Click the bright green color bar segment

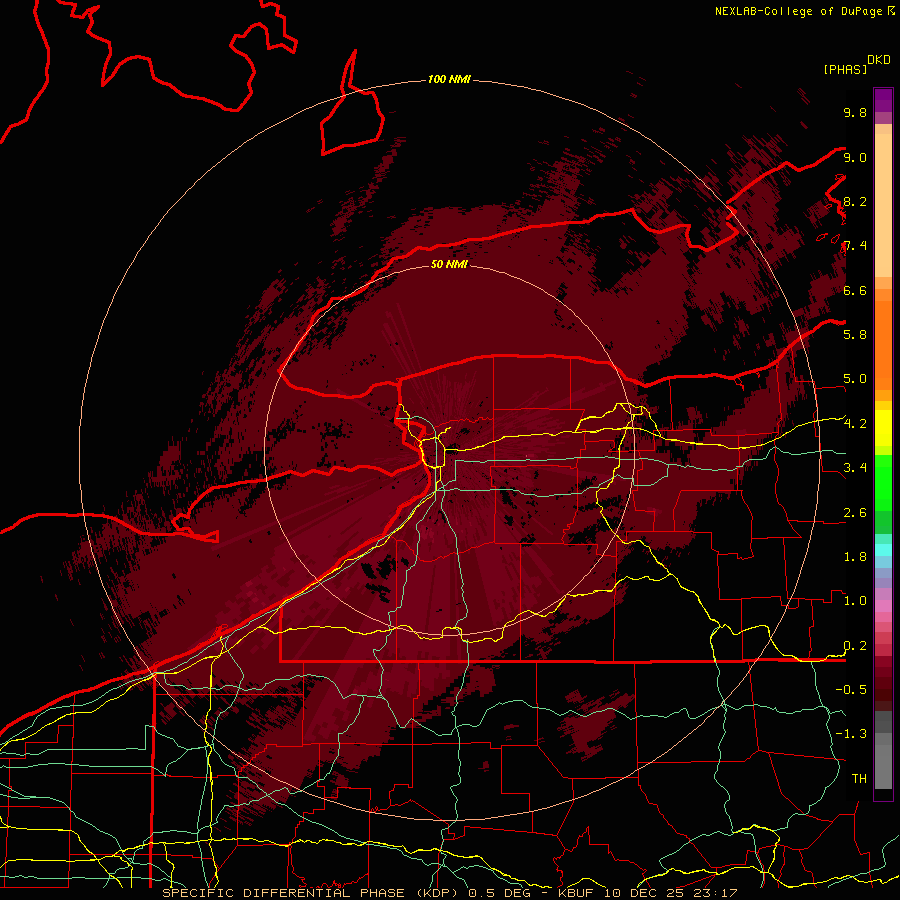tap(883, 482)
